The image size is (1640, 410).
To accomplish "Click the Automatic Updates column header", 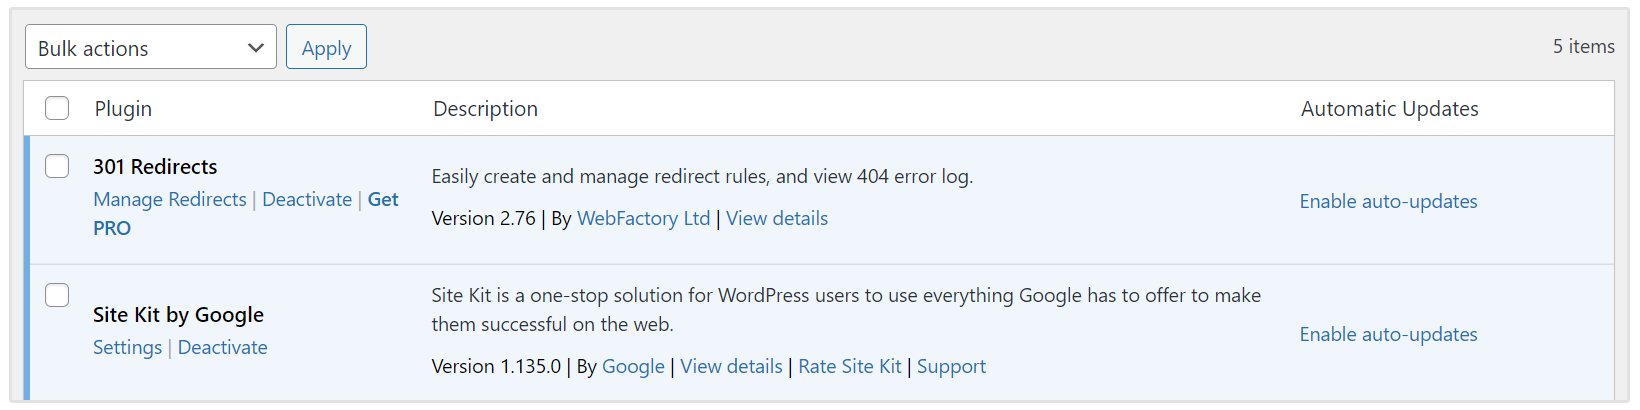I will click(1389, 108).
